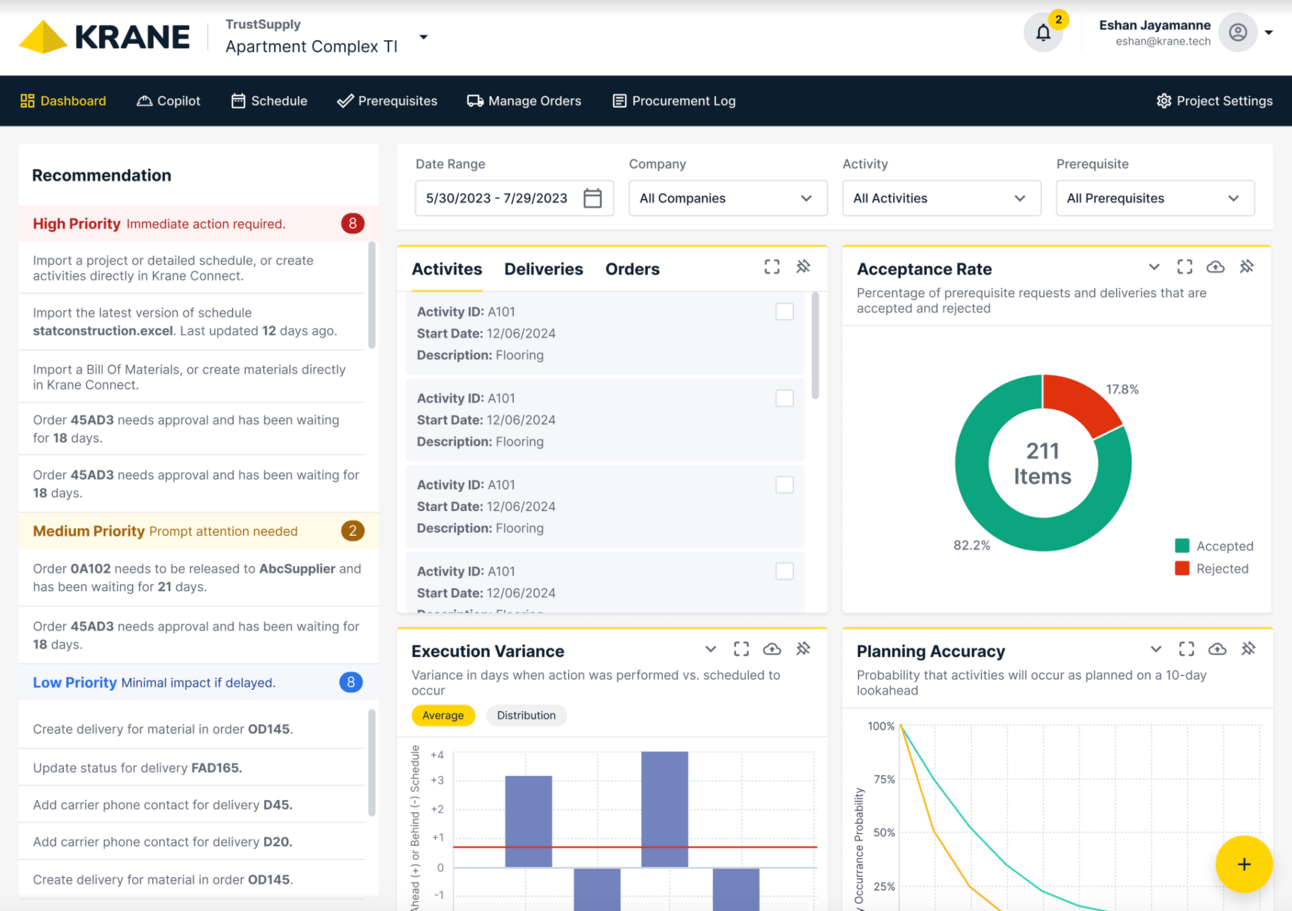
Task: Unpin the Execution Variance widget
Action: [803, 649]
